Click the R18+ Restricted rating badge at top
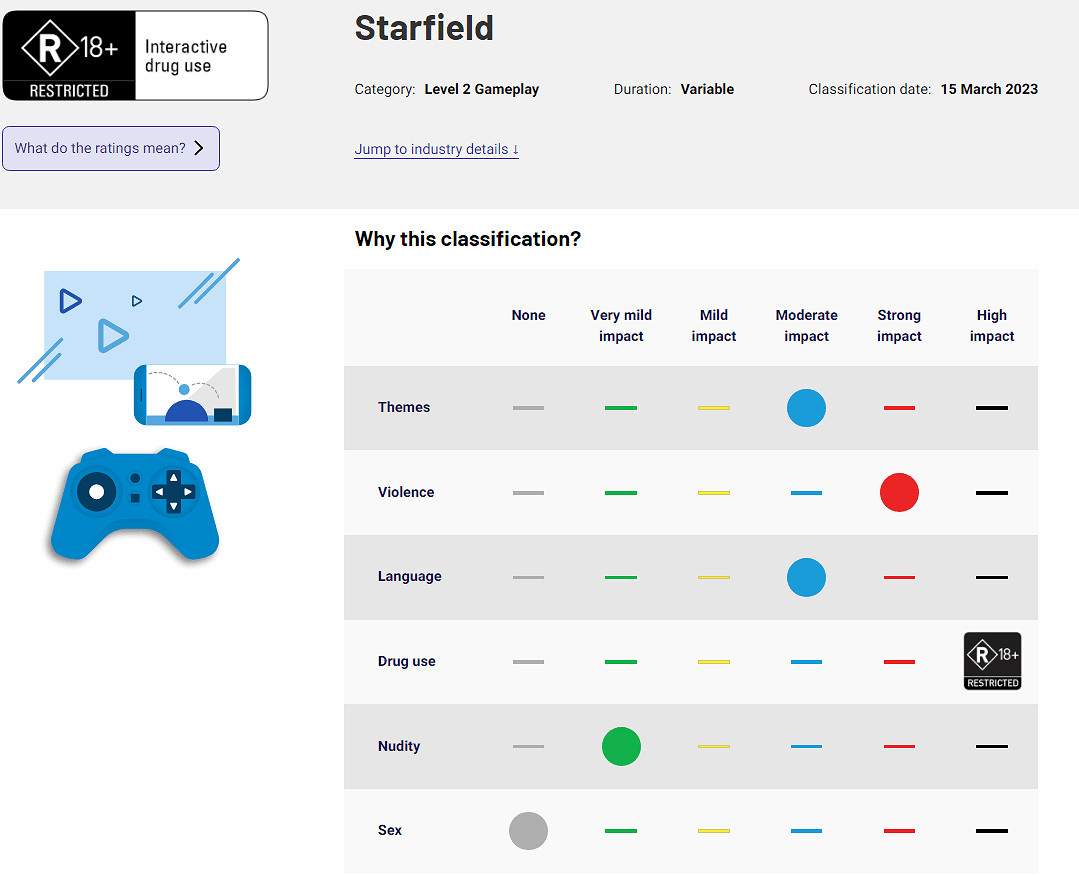Image resolution: width=1079 pixels, height=876 pixels. (69, 56)
